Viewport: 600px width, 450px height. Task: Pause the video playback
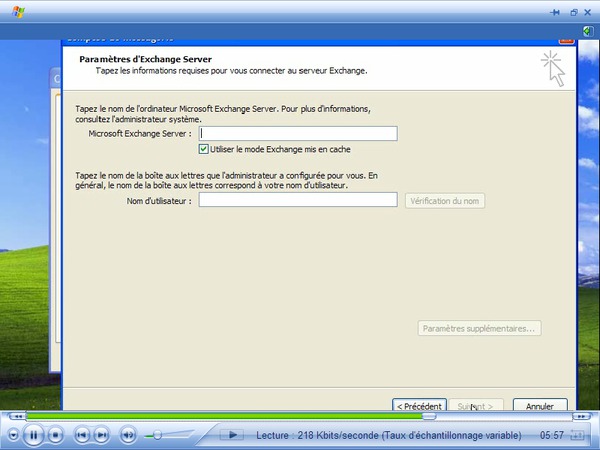[33, 435]
